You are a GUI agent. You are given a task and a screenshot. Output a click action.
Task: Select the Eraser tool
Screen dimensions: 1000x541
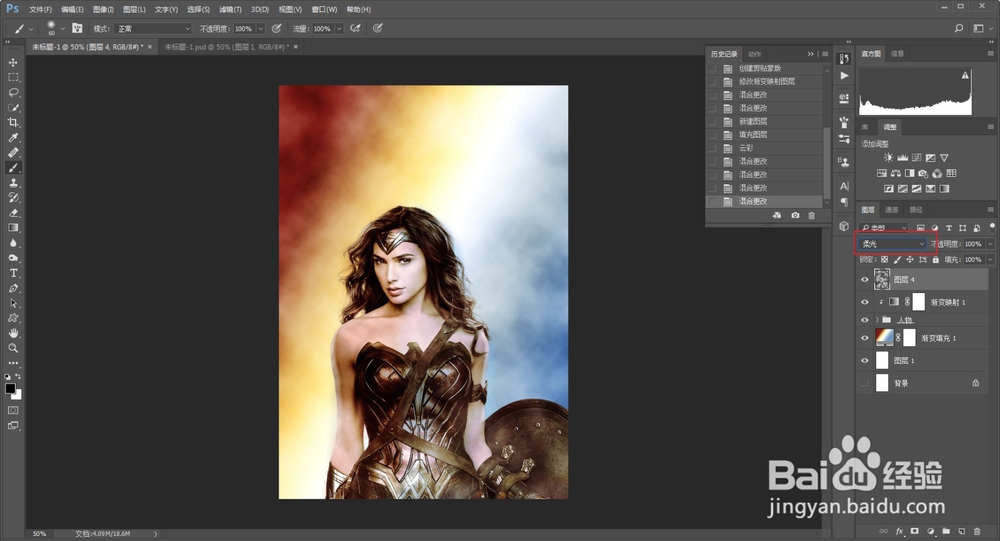pos(13,213)
